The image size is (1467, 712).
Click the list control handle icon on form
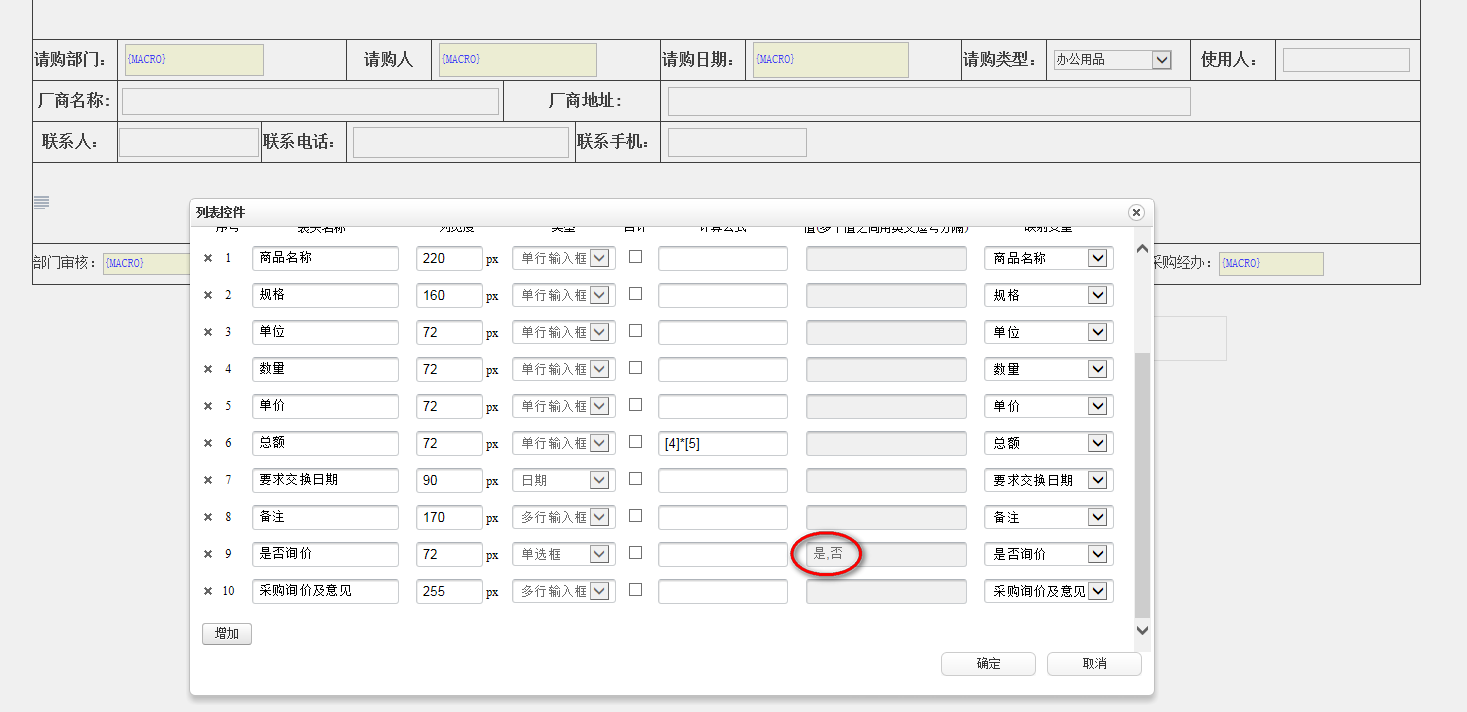(41, 202)
